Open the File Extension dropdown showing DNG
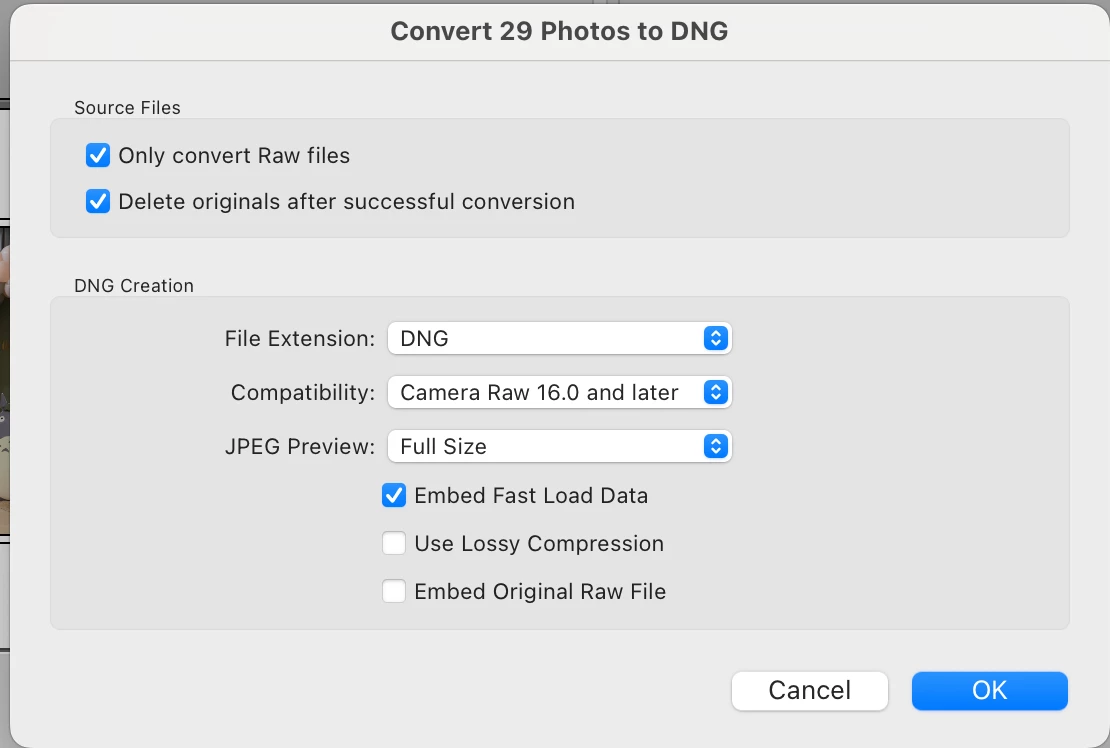 pos(558,338)
